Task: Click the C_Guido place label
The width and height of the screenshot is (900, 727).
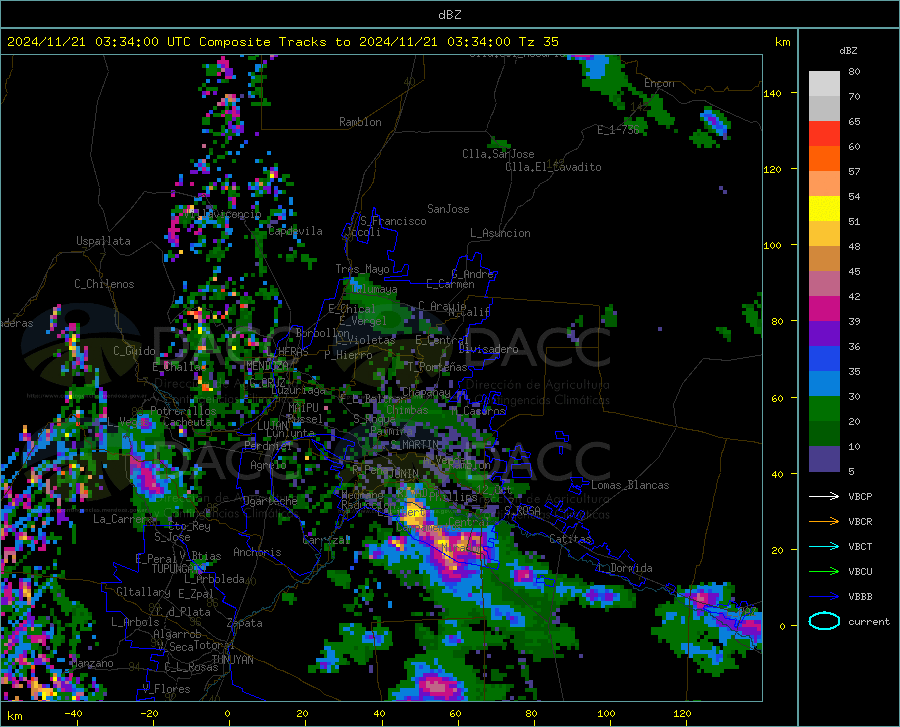Action: 134,351
